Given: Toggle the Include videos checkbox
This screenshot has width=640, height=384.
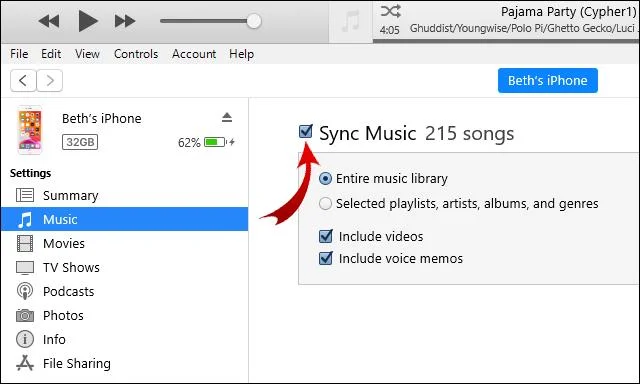Looking at the screenshot, I should coord(326,236).
